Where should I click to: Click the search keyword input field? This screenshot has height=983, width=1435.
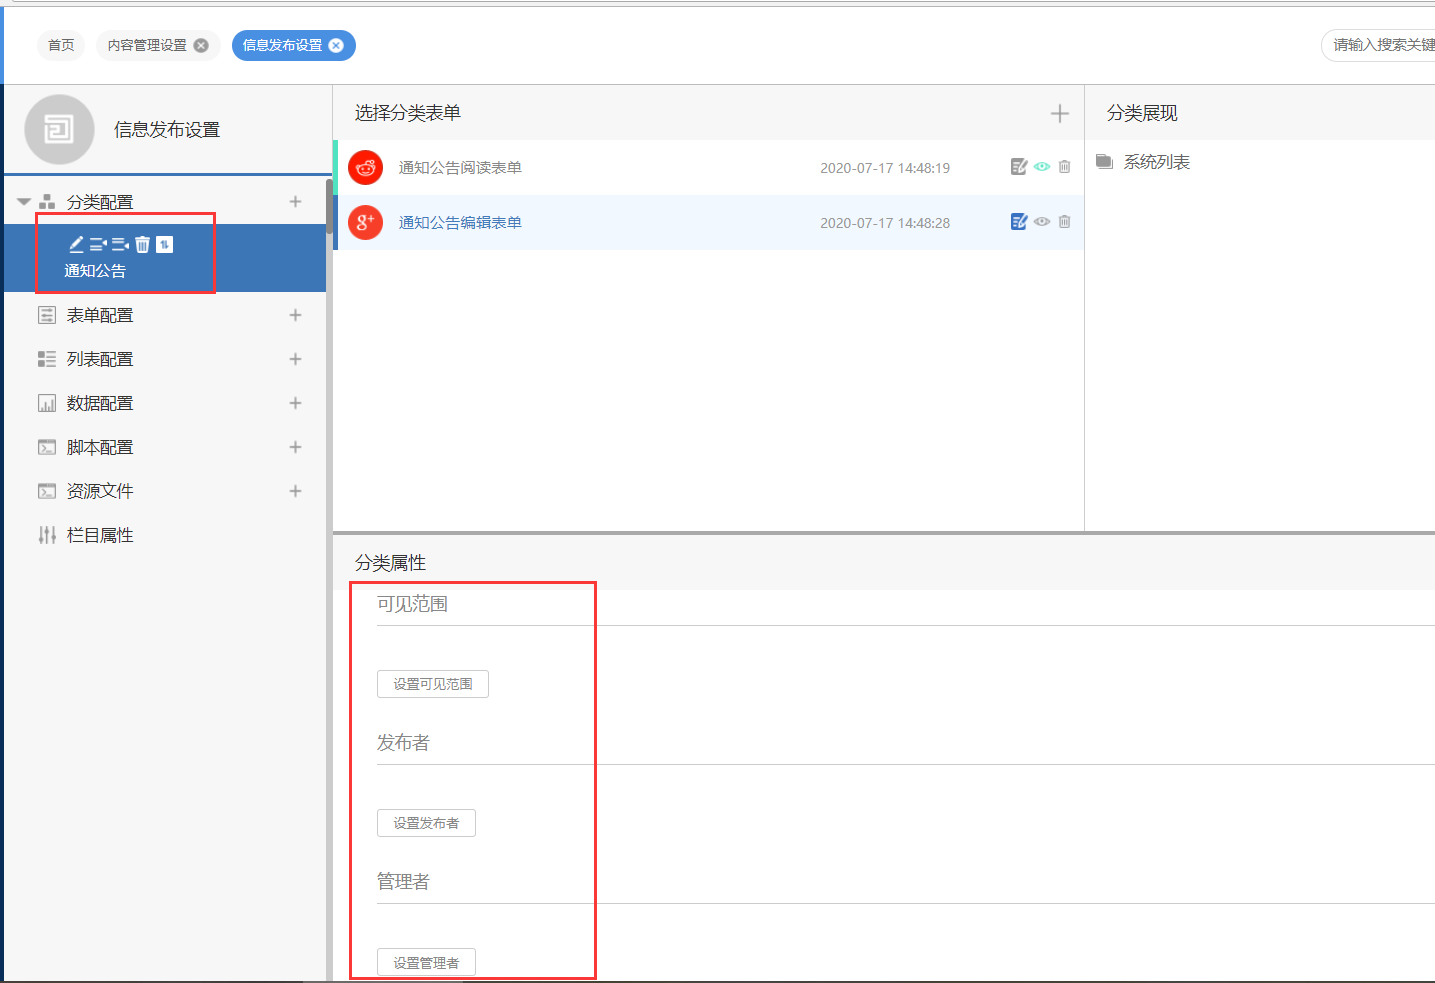[1382, 45]
